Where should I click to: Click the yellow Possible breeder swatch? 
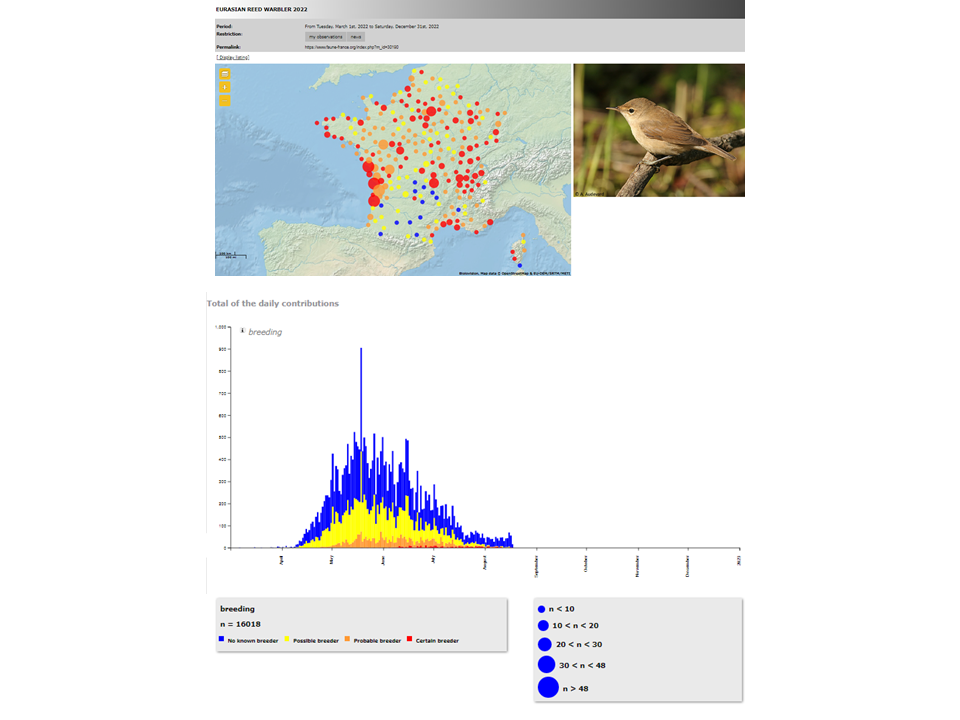coord(288,640)
